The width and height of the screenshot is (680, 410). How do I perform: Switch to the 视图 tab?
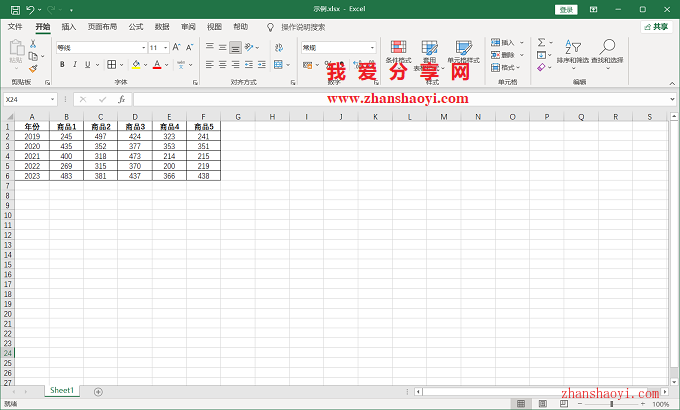tap(214, 27)
